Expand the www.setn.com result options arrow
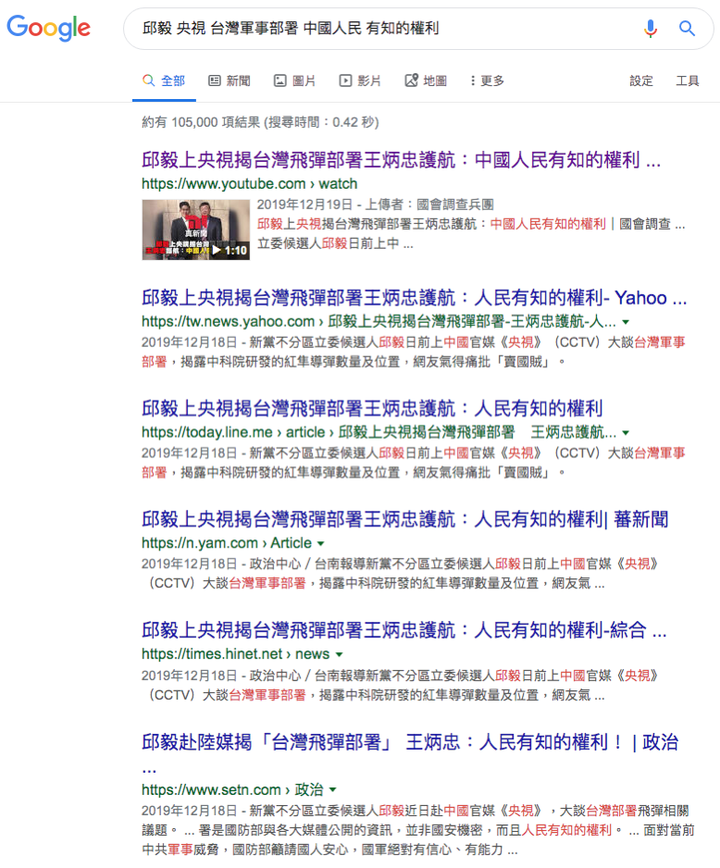The width and height of the screenshot is (720, 868). (333, 790)
